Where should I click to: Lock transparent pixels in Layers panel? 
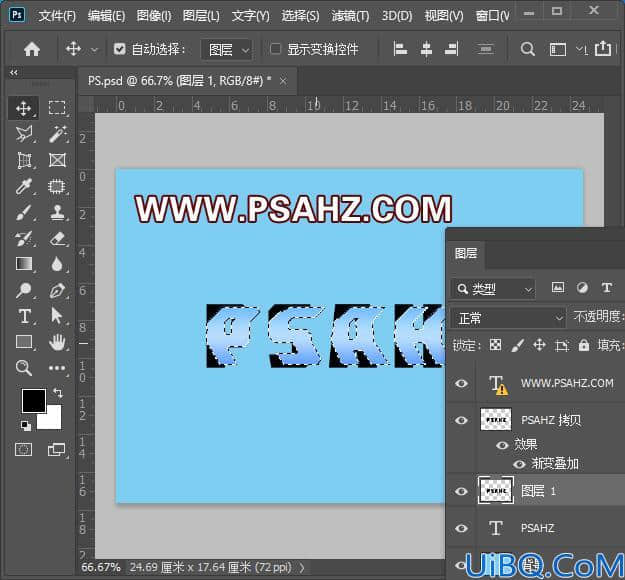(495, 345)
